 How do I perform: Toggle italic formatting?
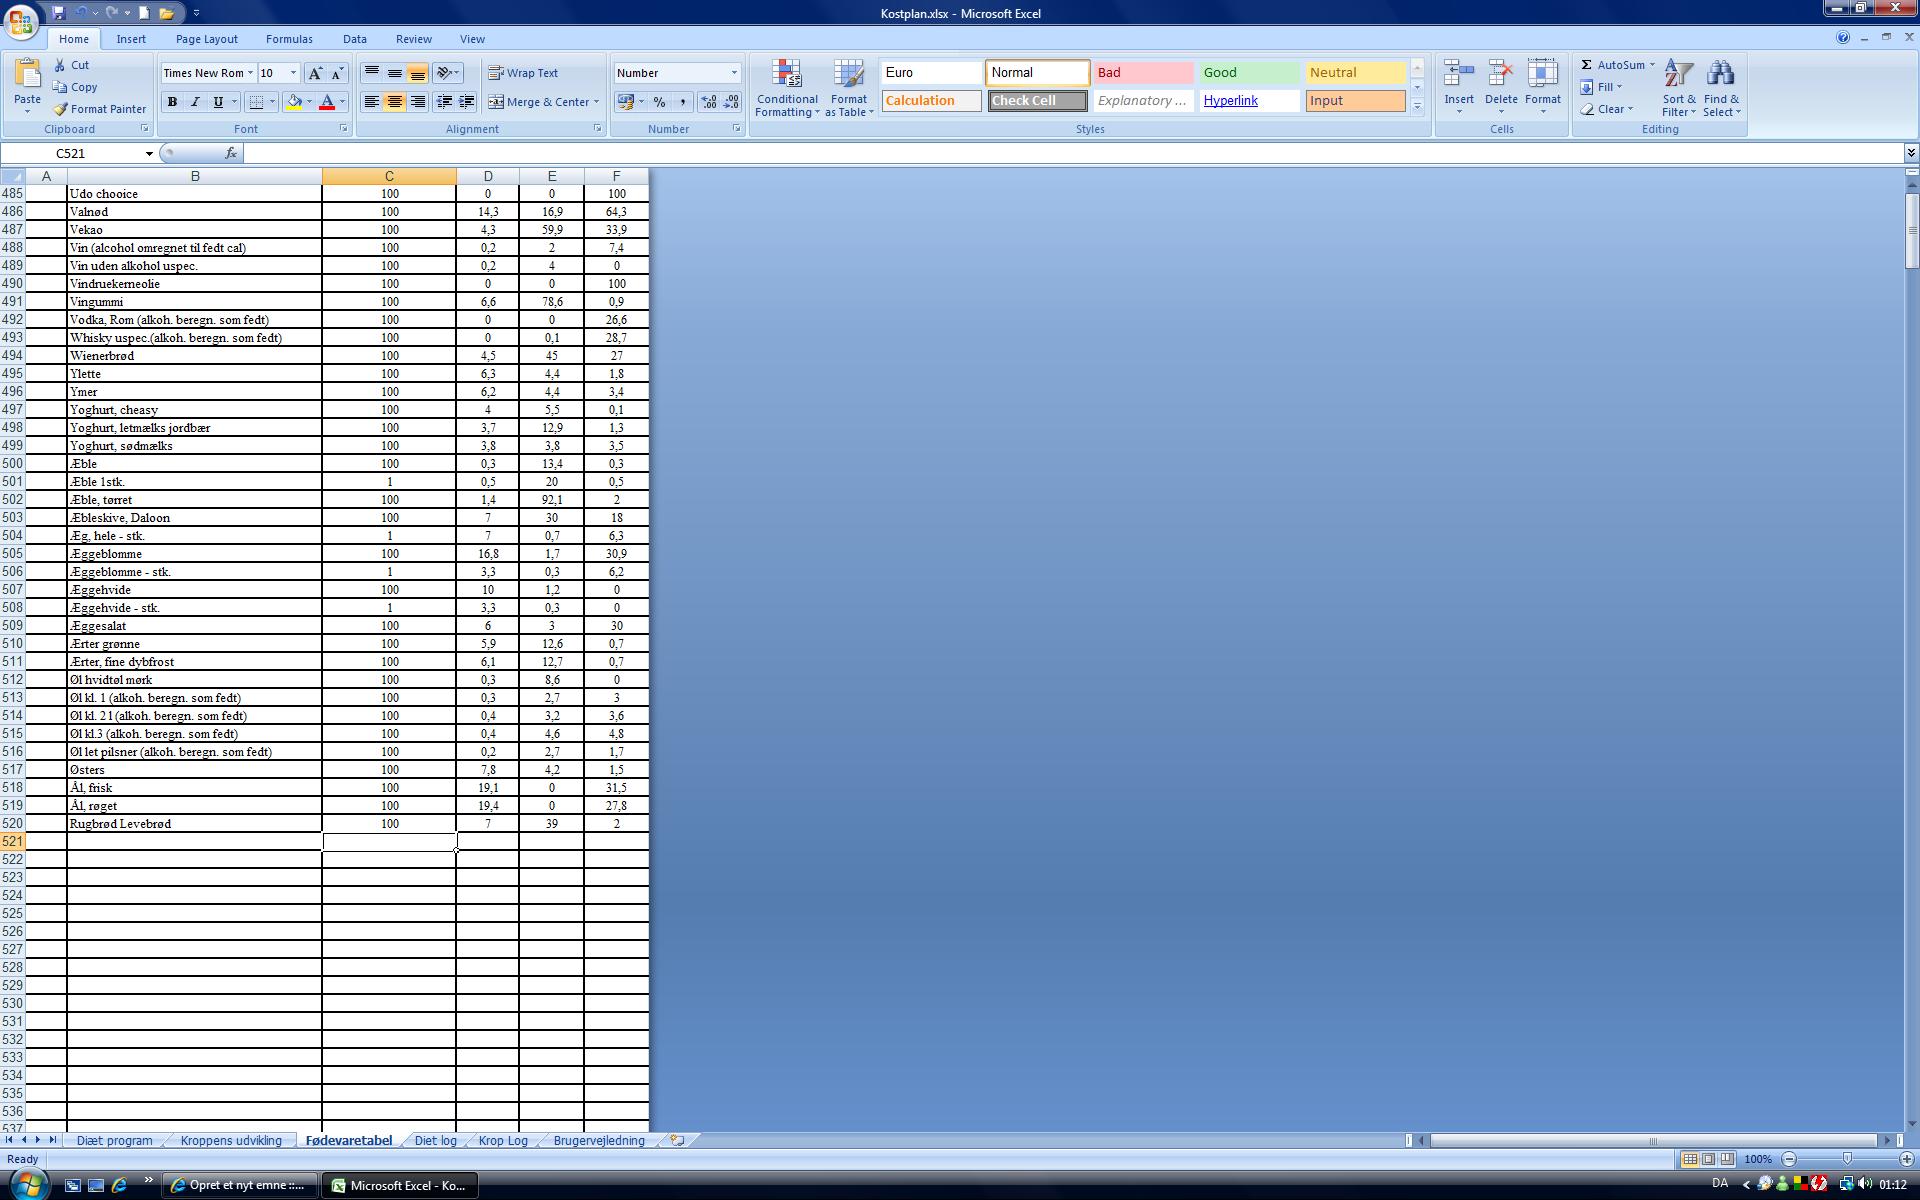pos(195,102)
